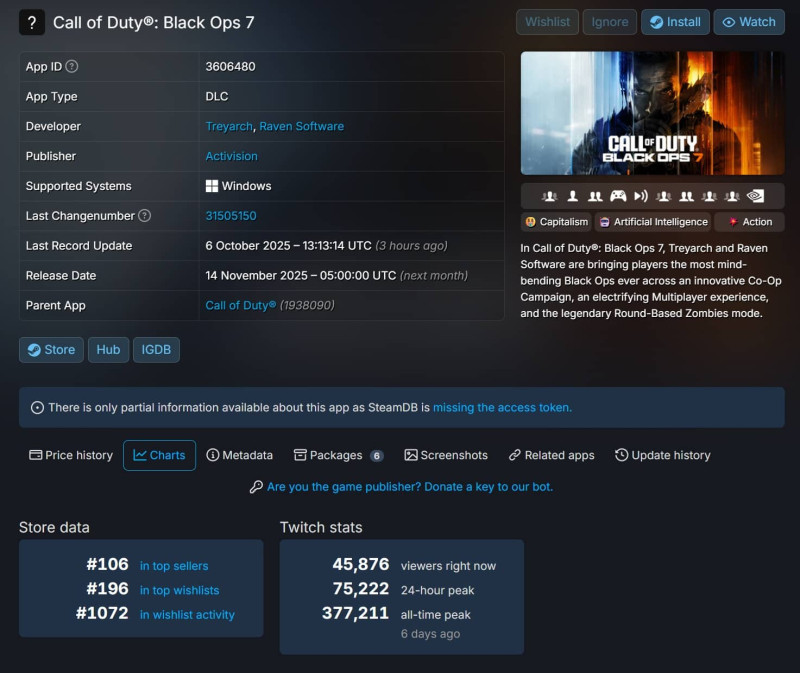Open the Packages tab

point(337,455)
